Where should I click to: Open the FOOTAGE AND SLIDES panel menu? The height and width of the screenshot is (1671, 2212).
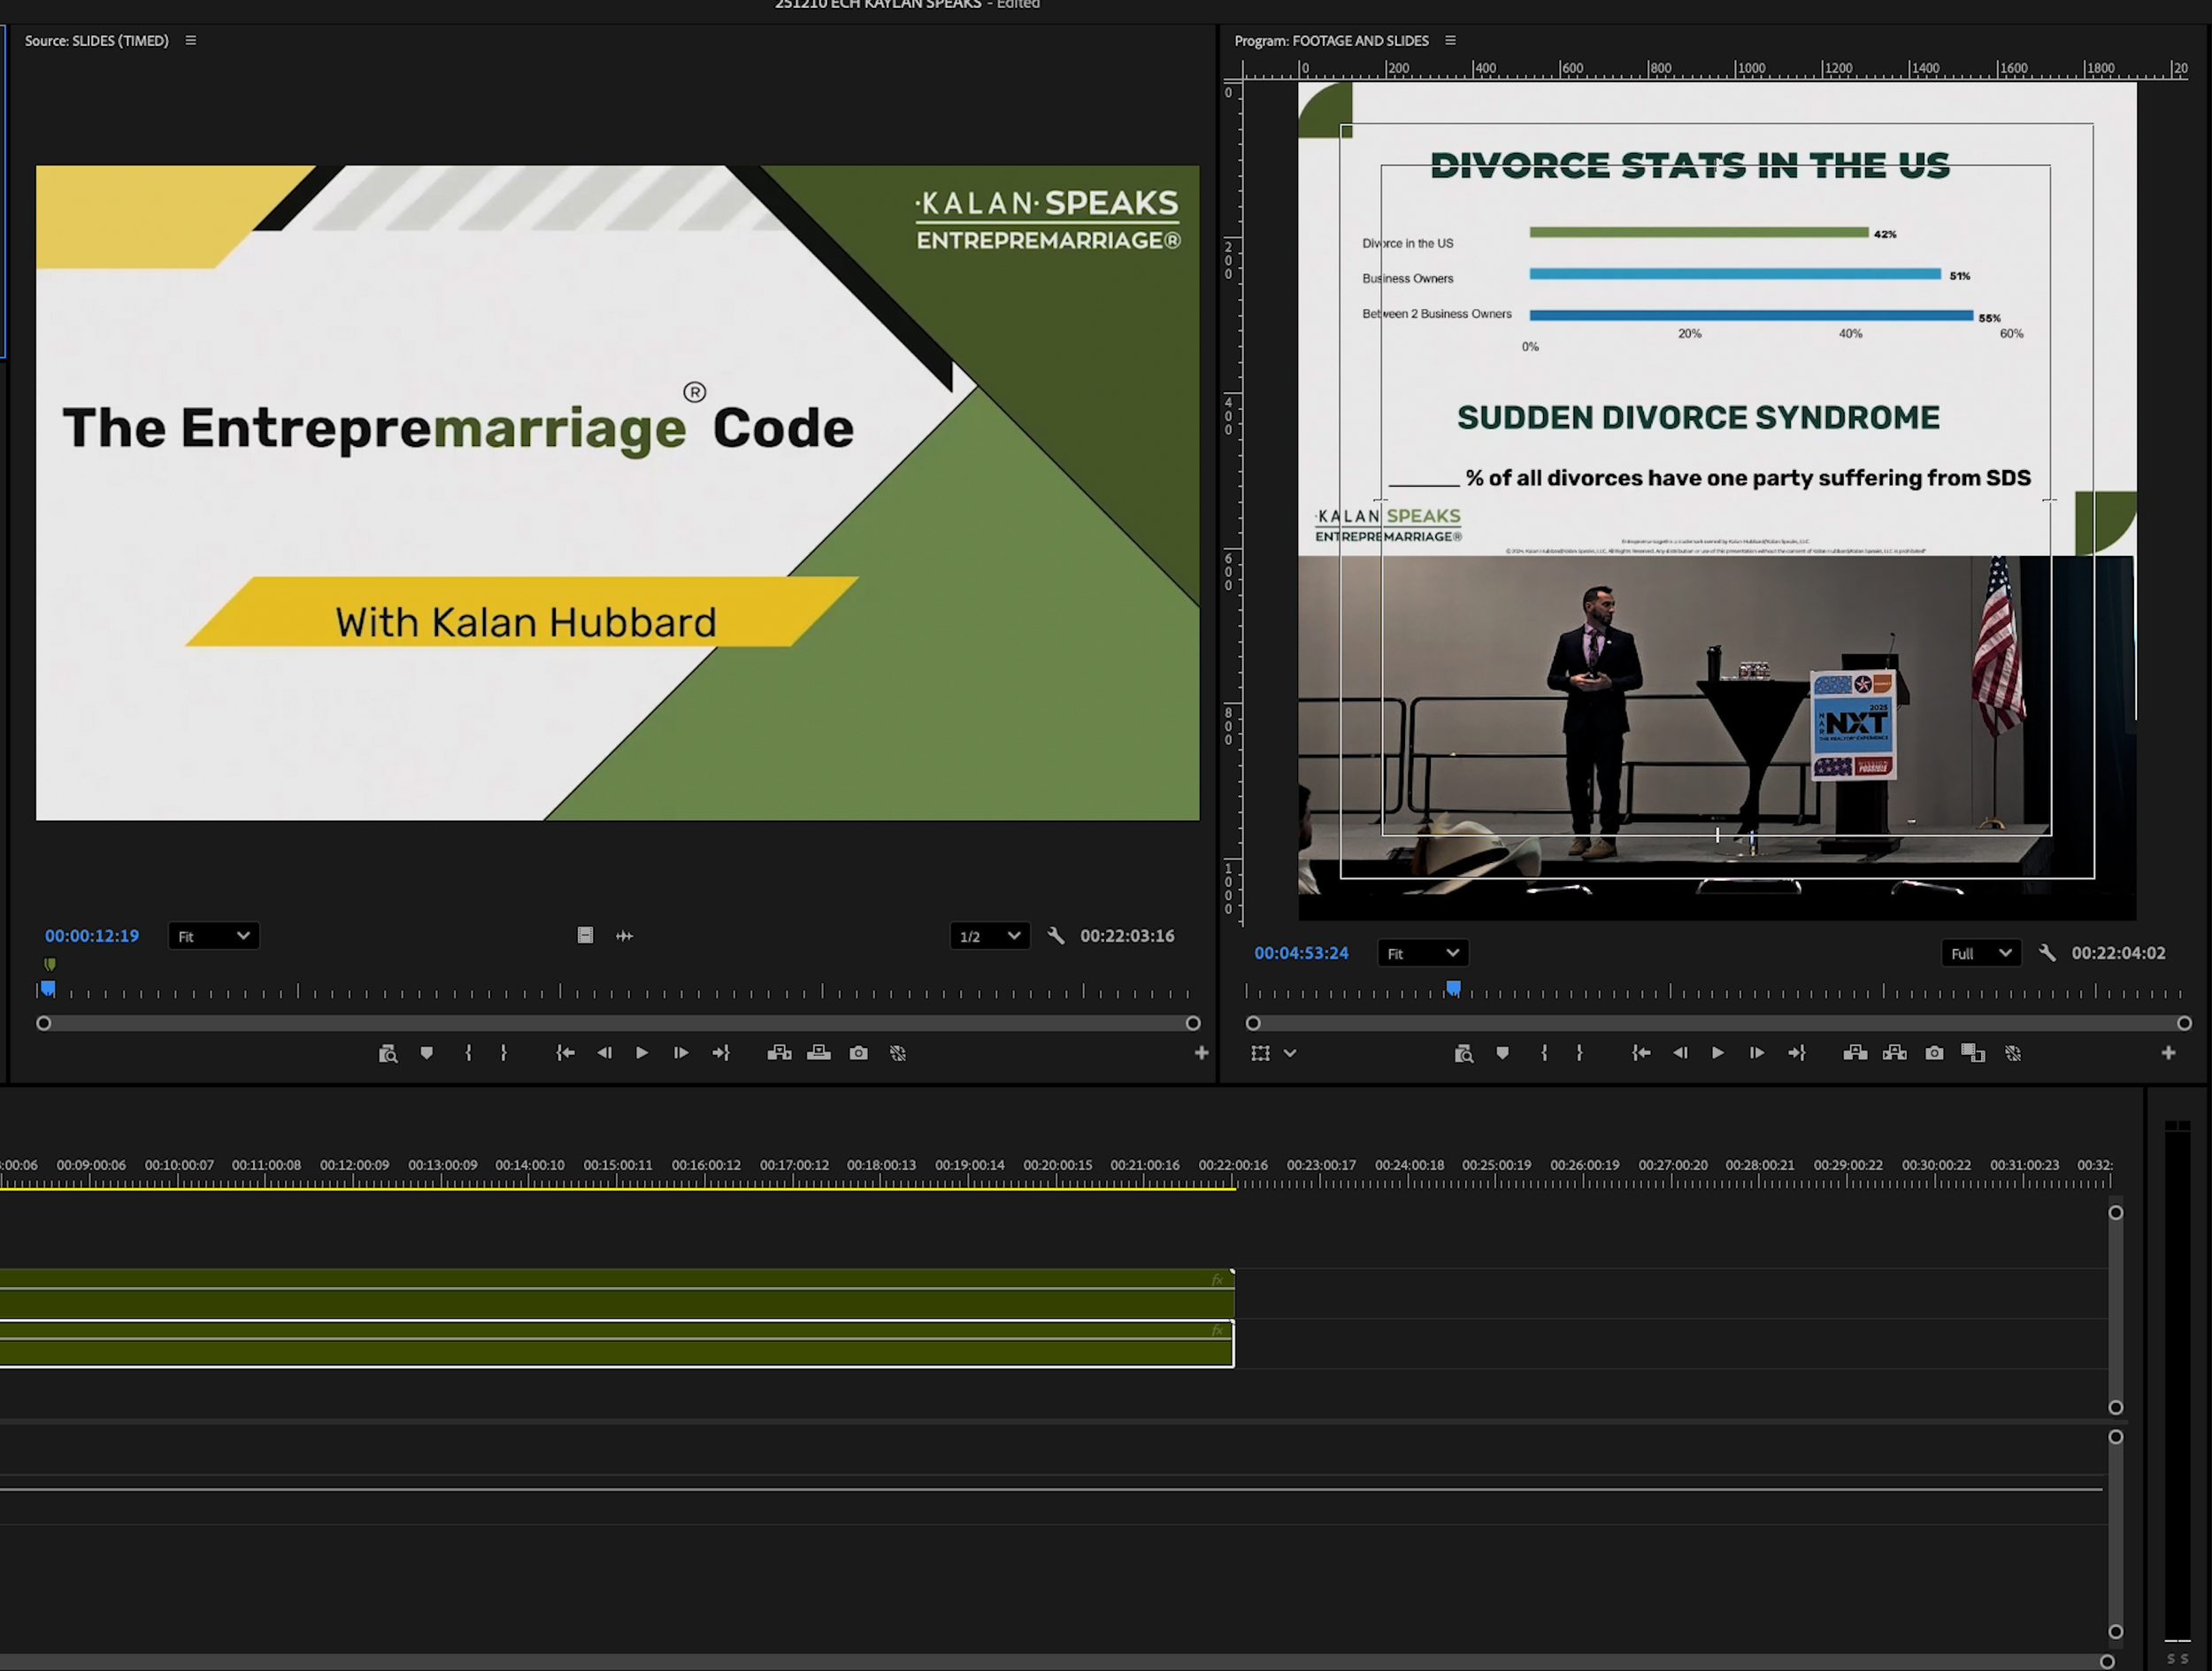(1450, 41)
